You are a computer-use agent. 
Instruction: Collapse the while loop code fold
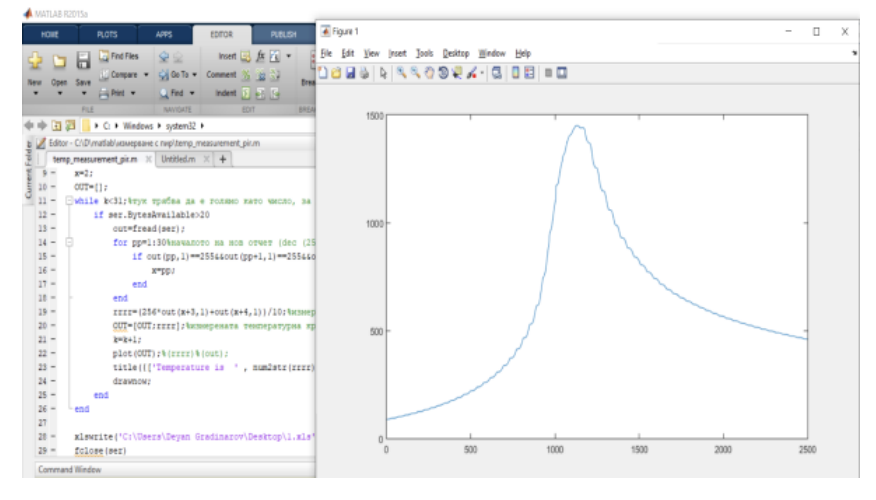tap(69, 201)
